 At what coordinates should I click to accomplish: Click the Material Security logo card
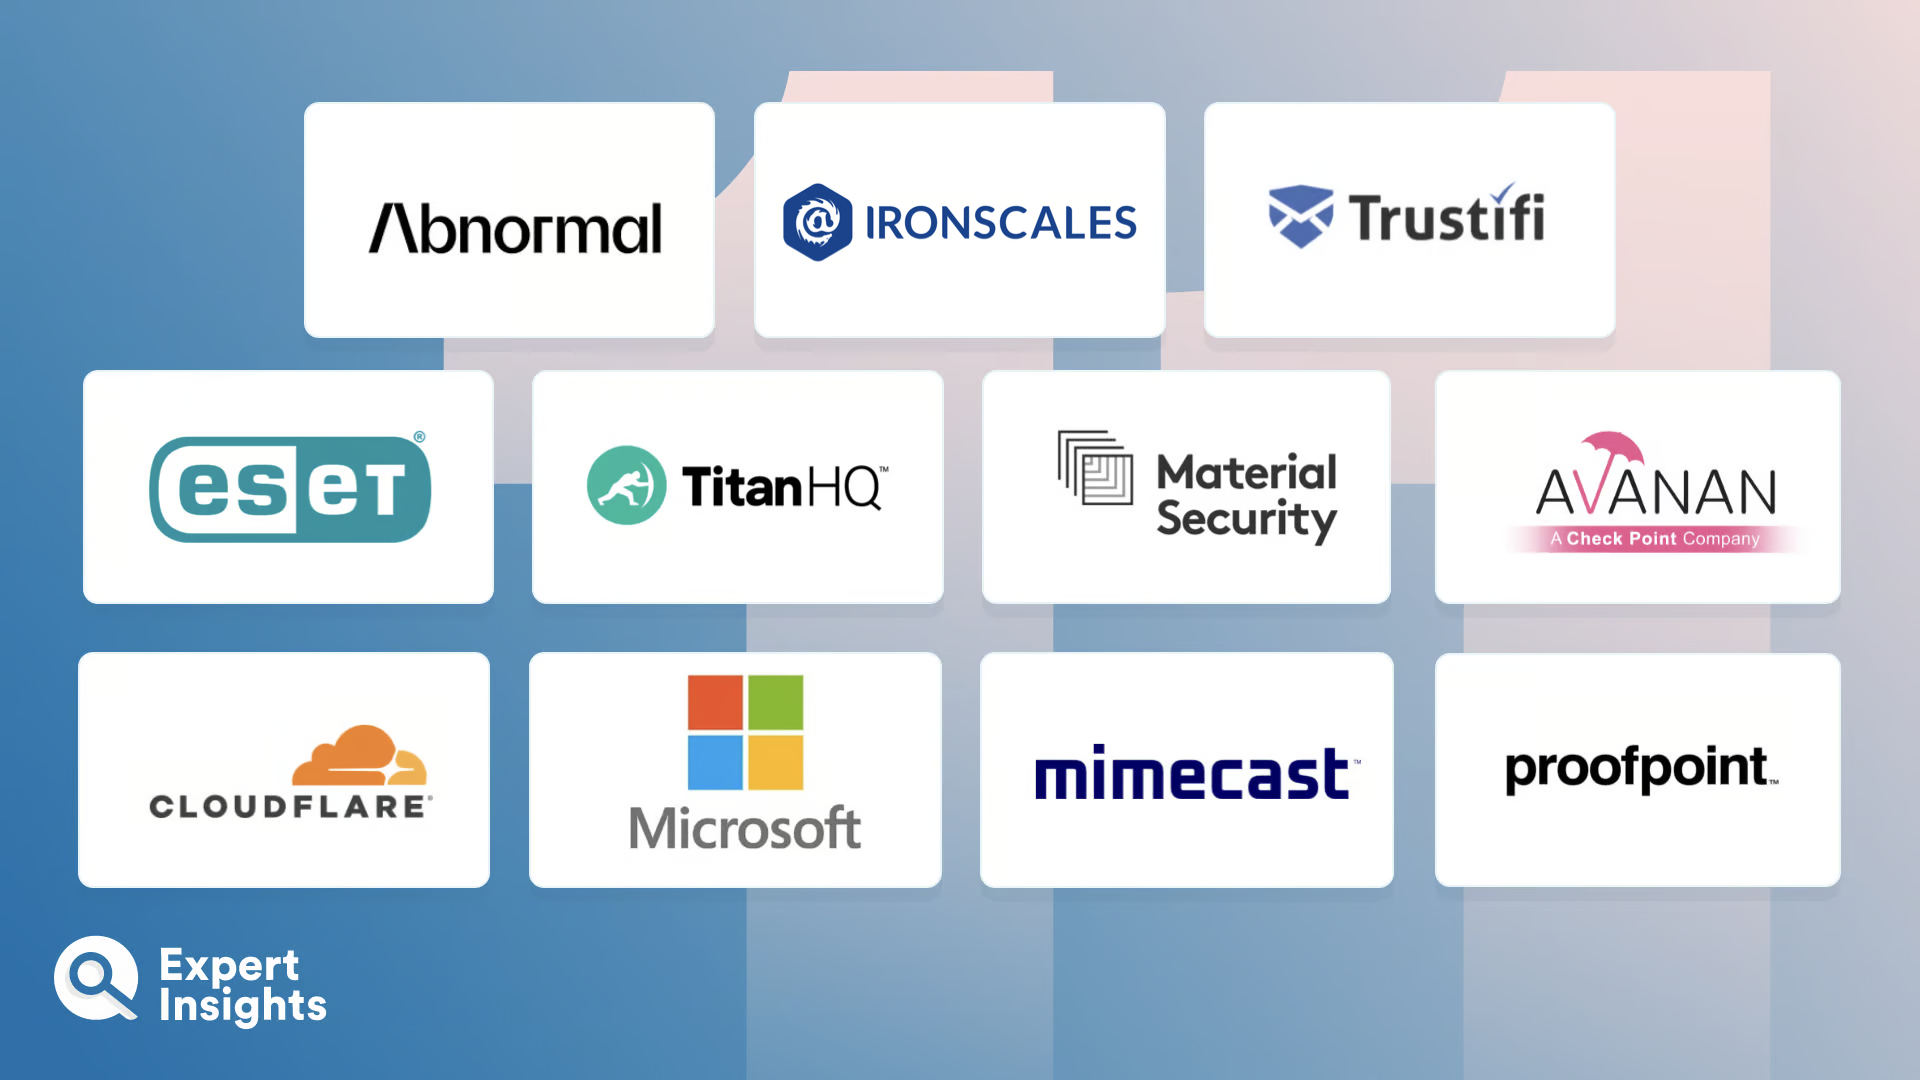1185,487
